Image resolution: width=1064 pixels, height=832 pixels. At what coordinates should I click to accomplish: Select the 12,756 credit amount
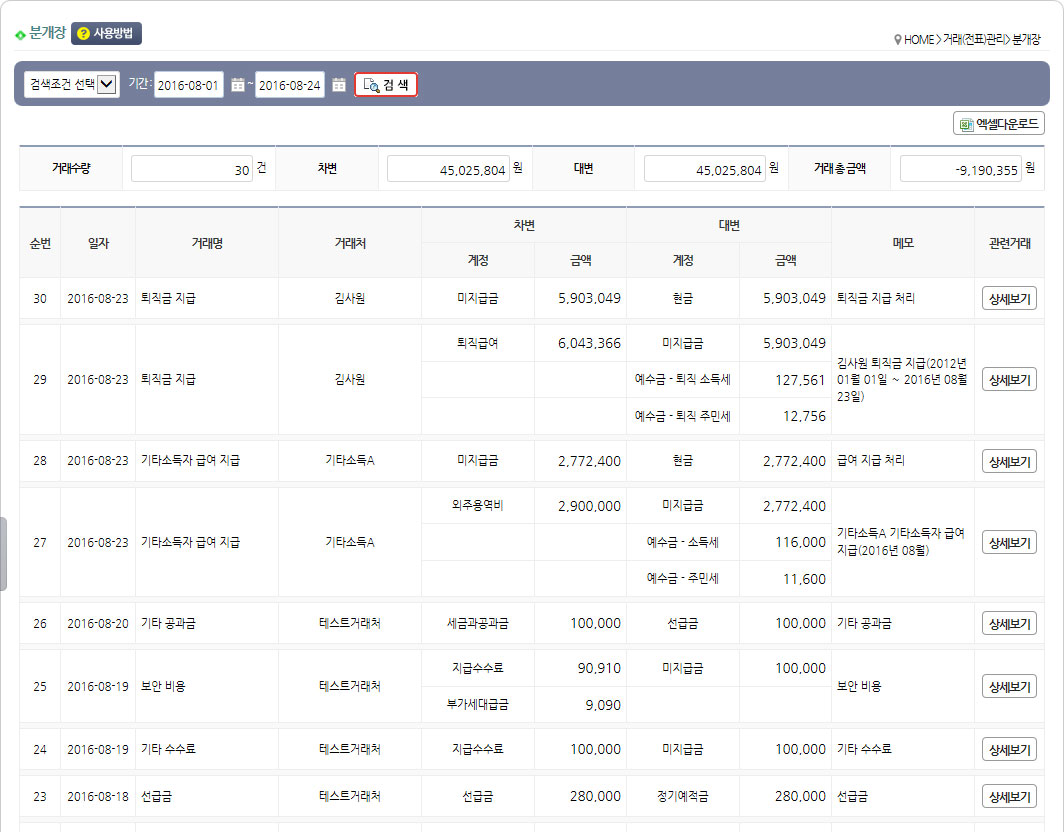click(x=804, y=416)
